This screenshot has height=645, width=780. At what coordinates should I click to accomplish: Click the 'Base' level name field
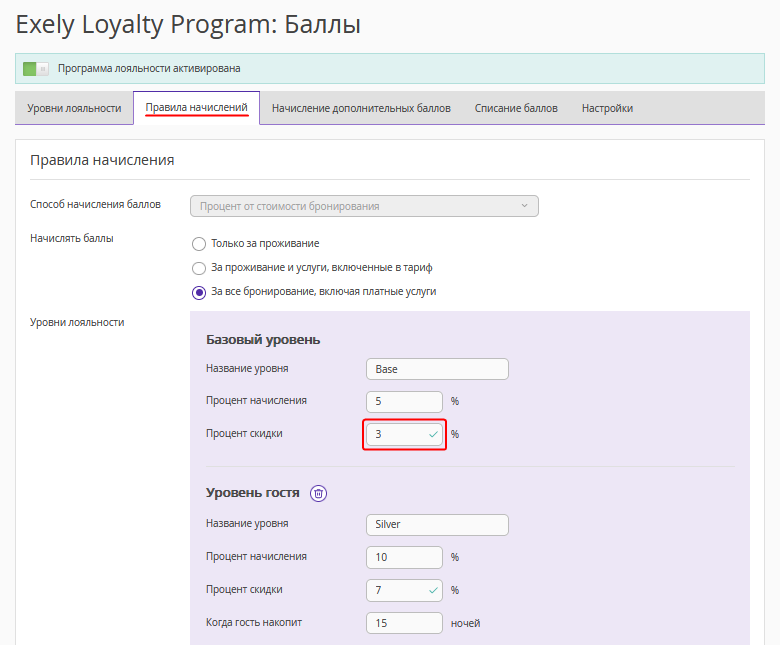pos(437,369)
